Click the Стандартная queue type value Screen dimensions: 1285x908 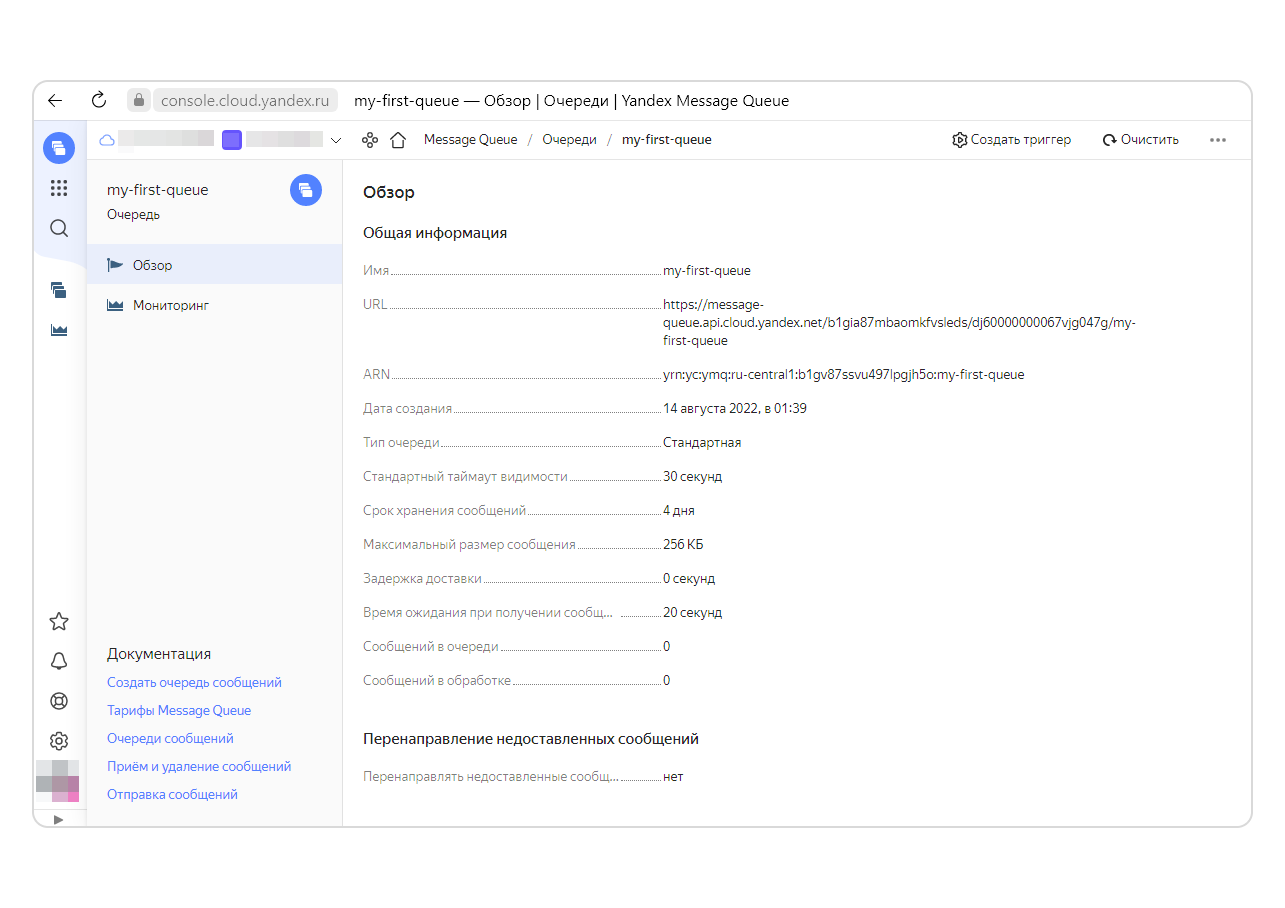click(x=702, y=443)
